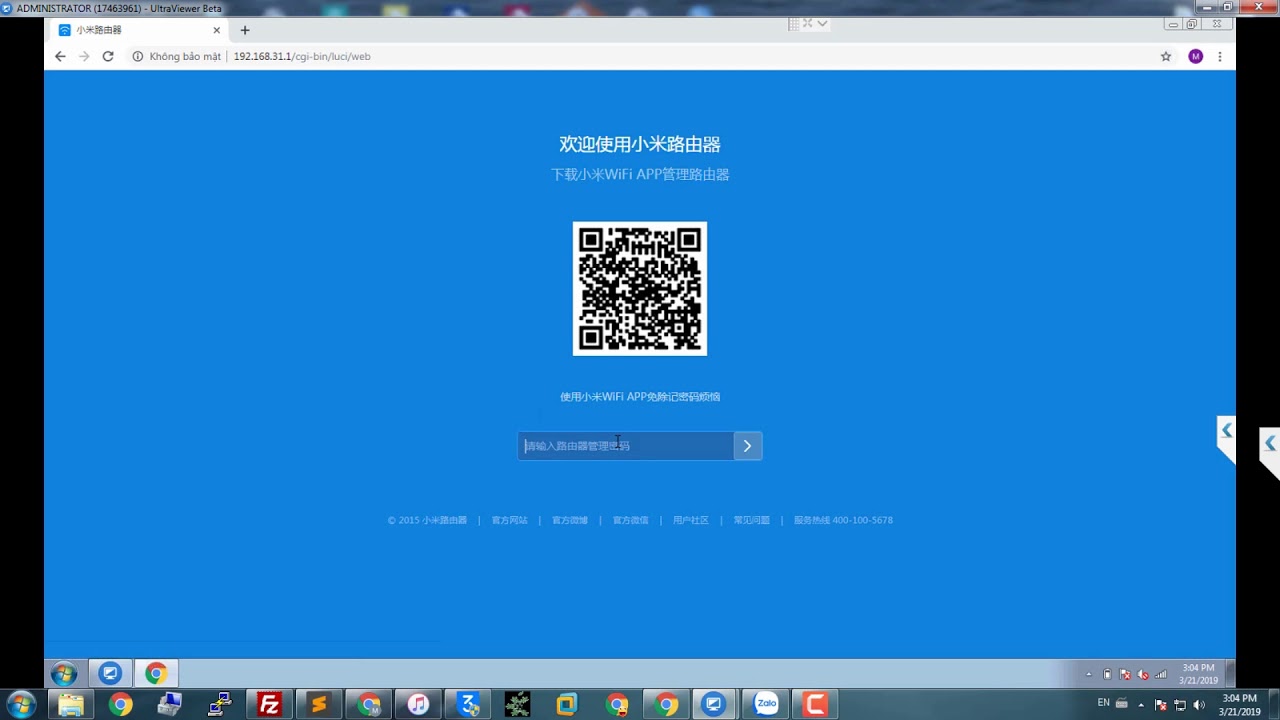Open the 官方微博 footer link
This screenshot has width=1280, height=720.
pos(570,520)
